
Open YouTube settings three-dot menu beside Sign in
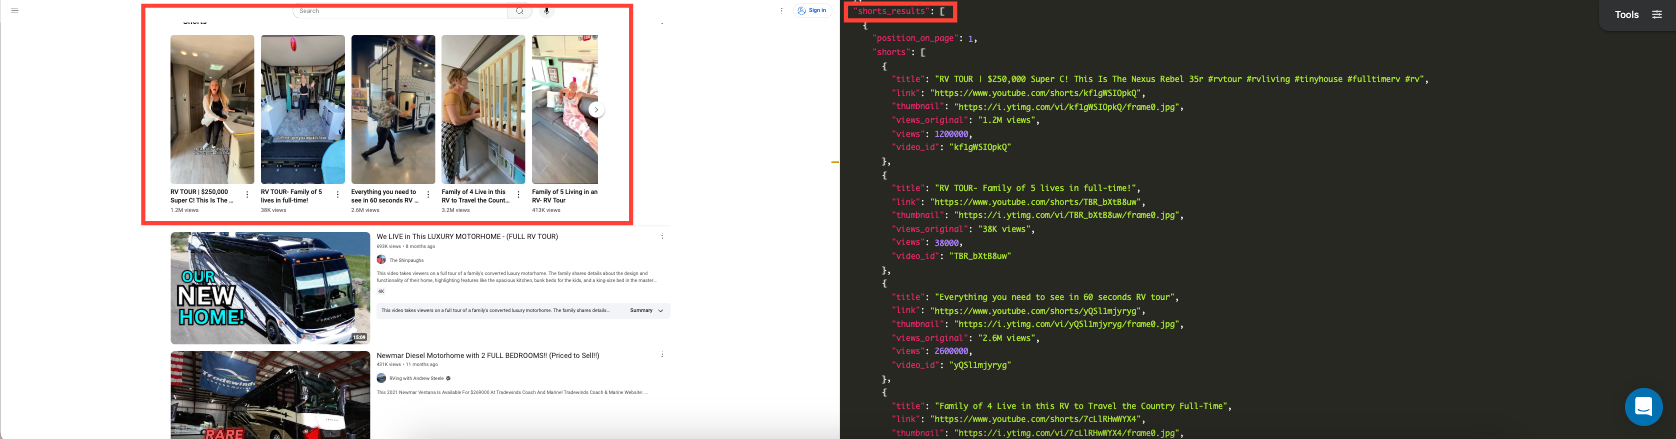pyautogui.click(x=782, y=11)
